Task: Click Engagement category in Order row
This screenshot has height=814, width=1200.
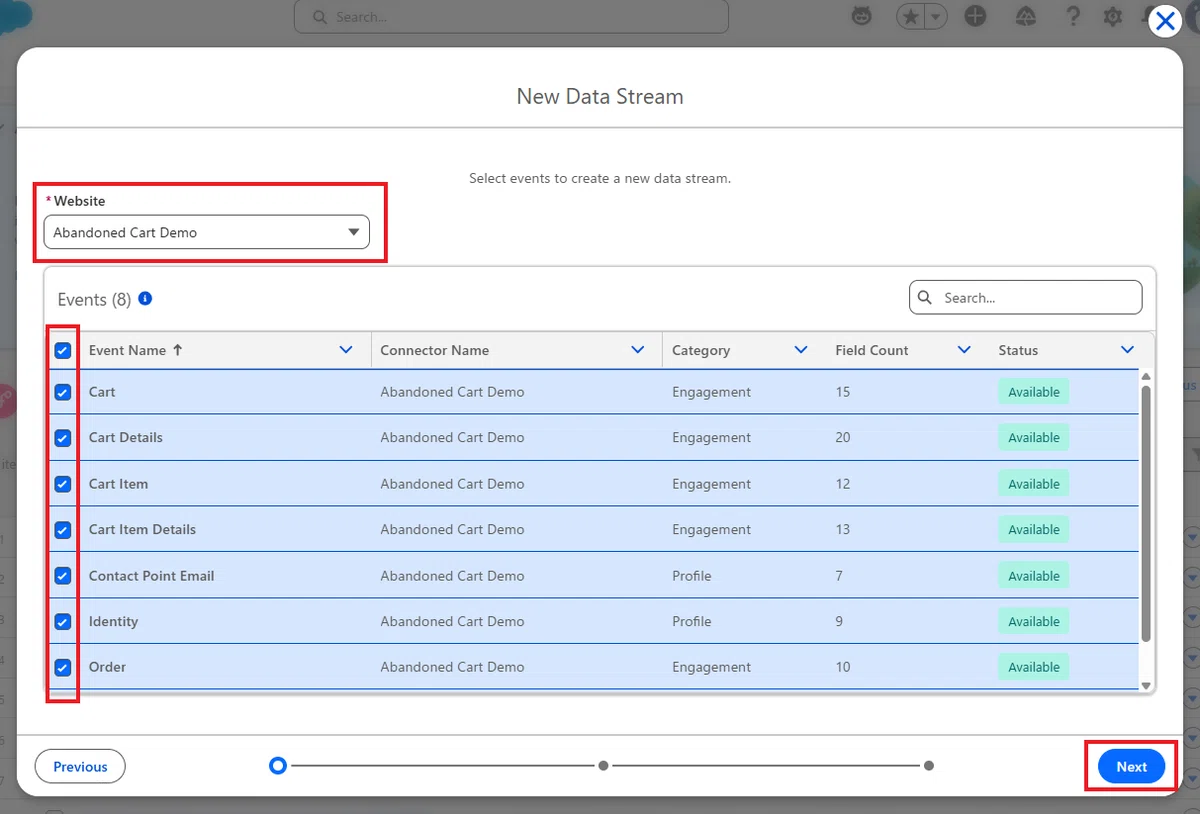Action: click(x=711, y=667)
